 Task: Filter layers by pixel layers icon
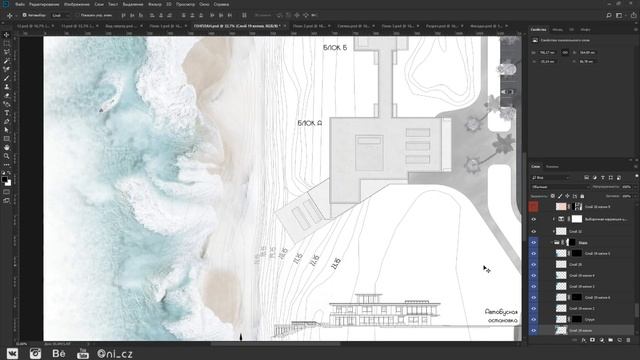[587, 178]
